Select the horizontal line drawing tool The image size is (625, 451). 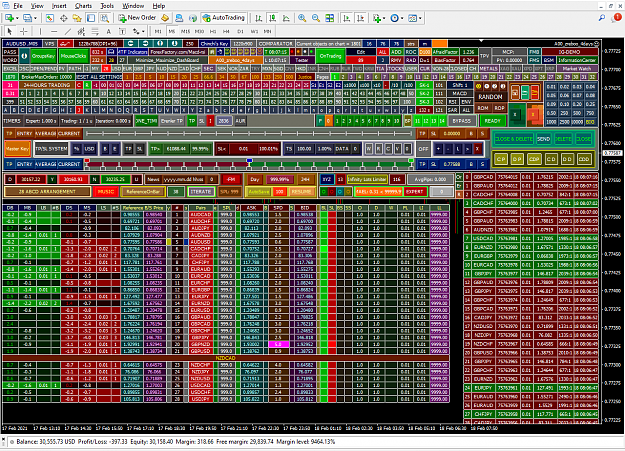(x=54, y=31)
